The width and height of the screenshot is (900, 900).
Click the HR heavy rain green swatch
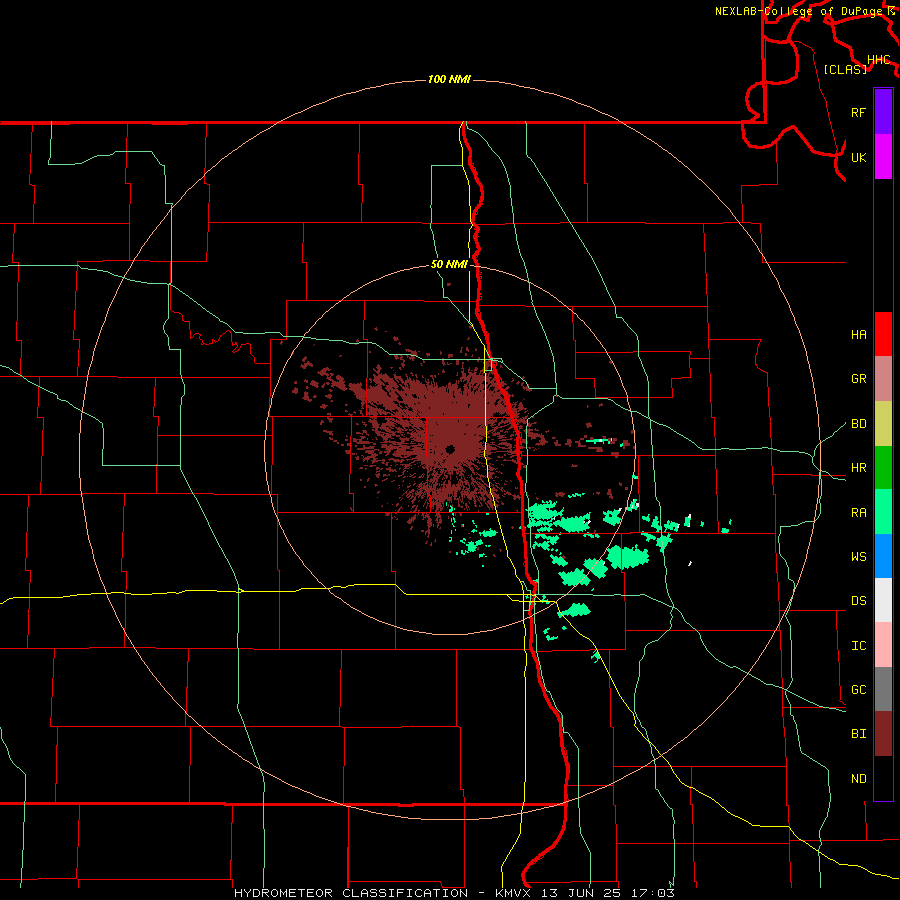tap(883, 467)
